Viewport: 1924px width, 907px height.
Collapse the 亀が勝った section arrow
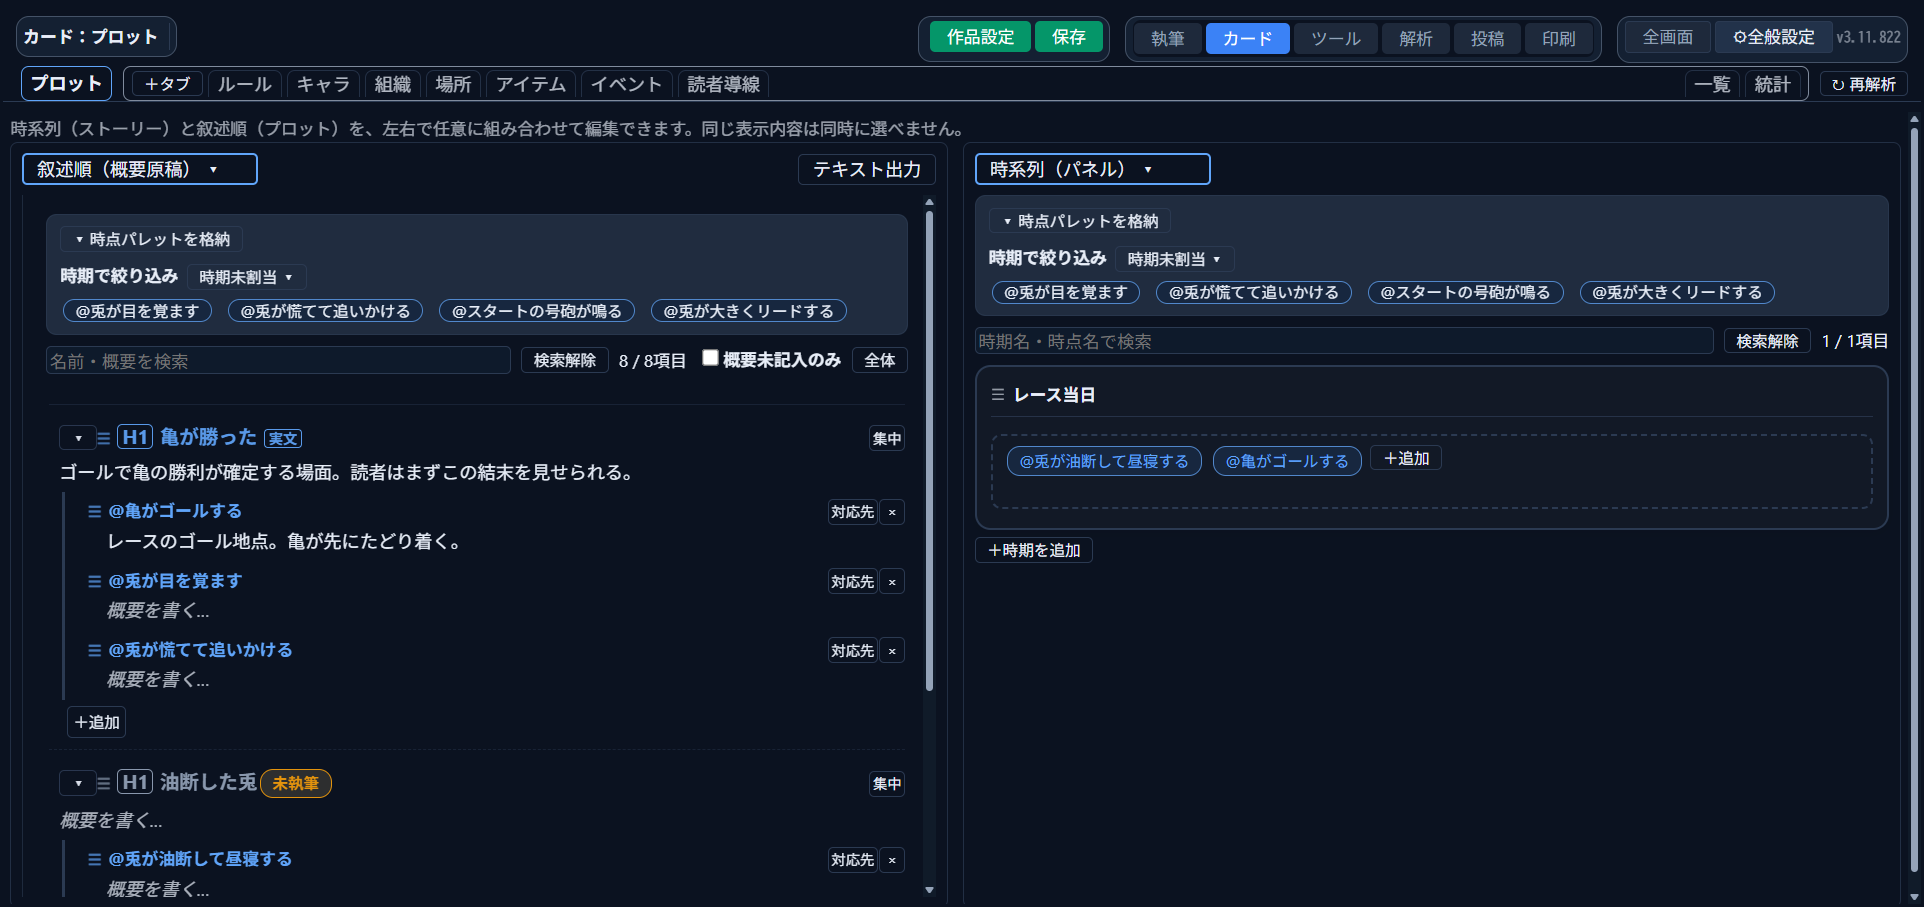click(78, 438)
